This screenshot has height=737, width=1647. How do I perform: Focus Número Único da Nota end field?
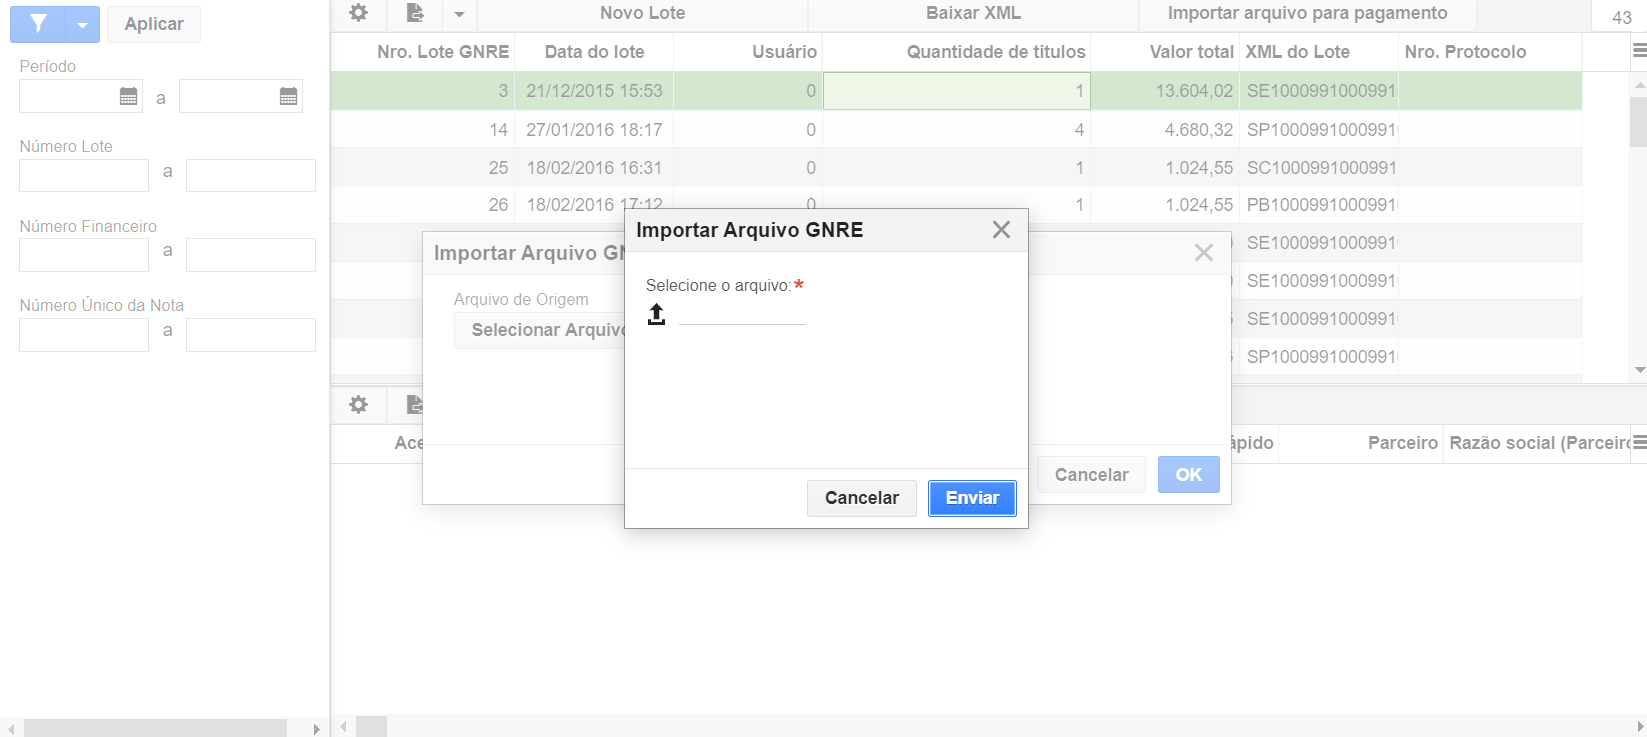(251, 335)
